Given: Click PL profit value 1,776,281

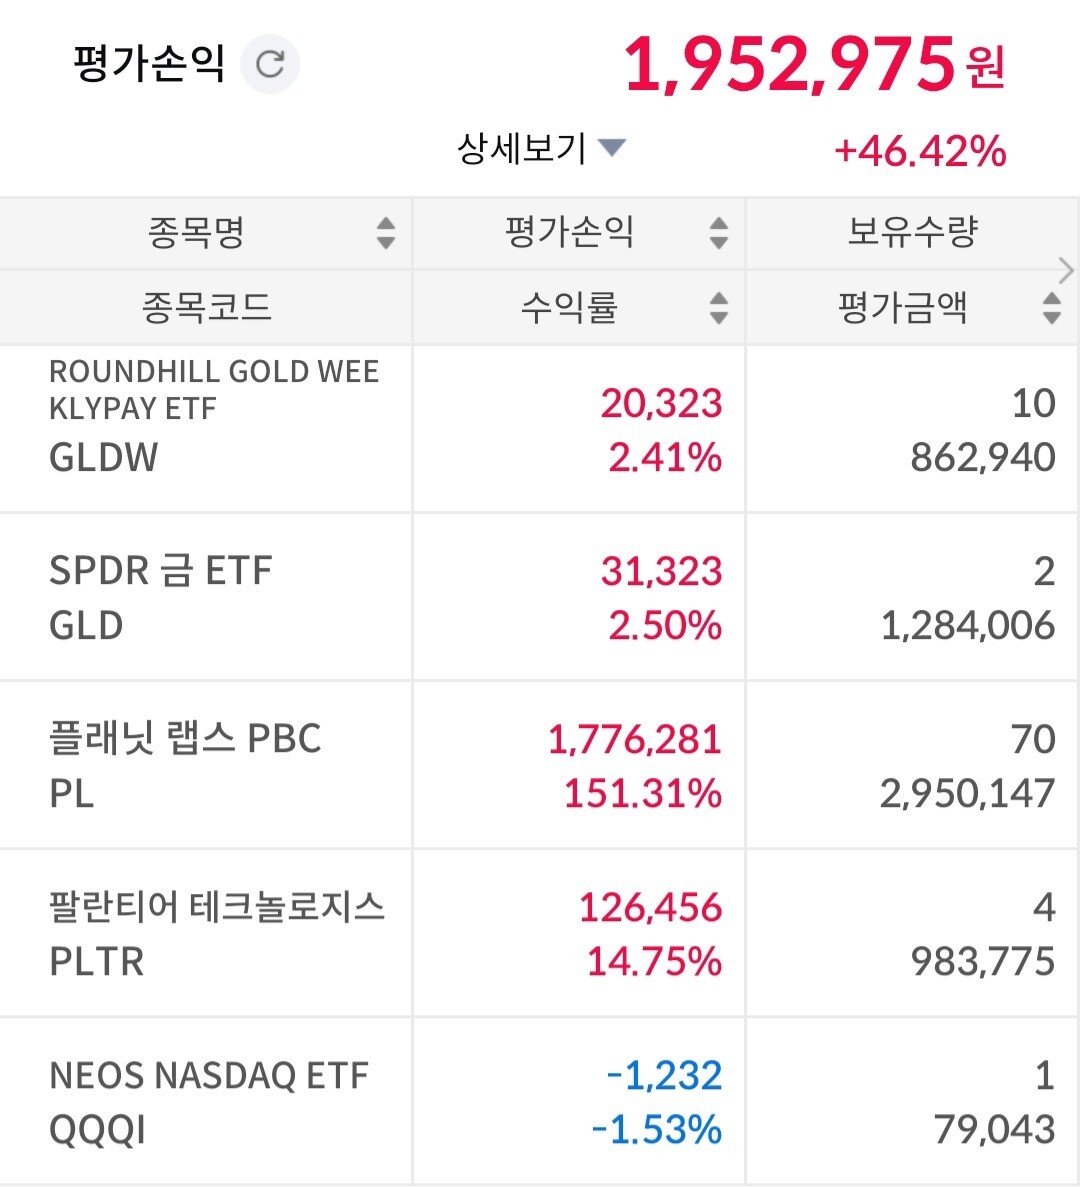Looking at the screenshot, I should (x=634, y=740).
